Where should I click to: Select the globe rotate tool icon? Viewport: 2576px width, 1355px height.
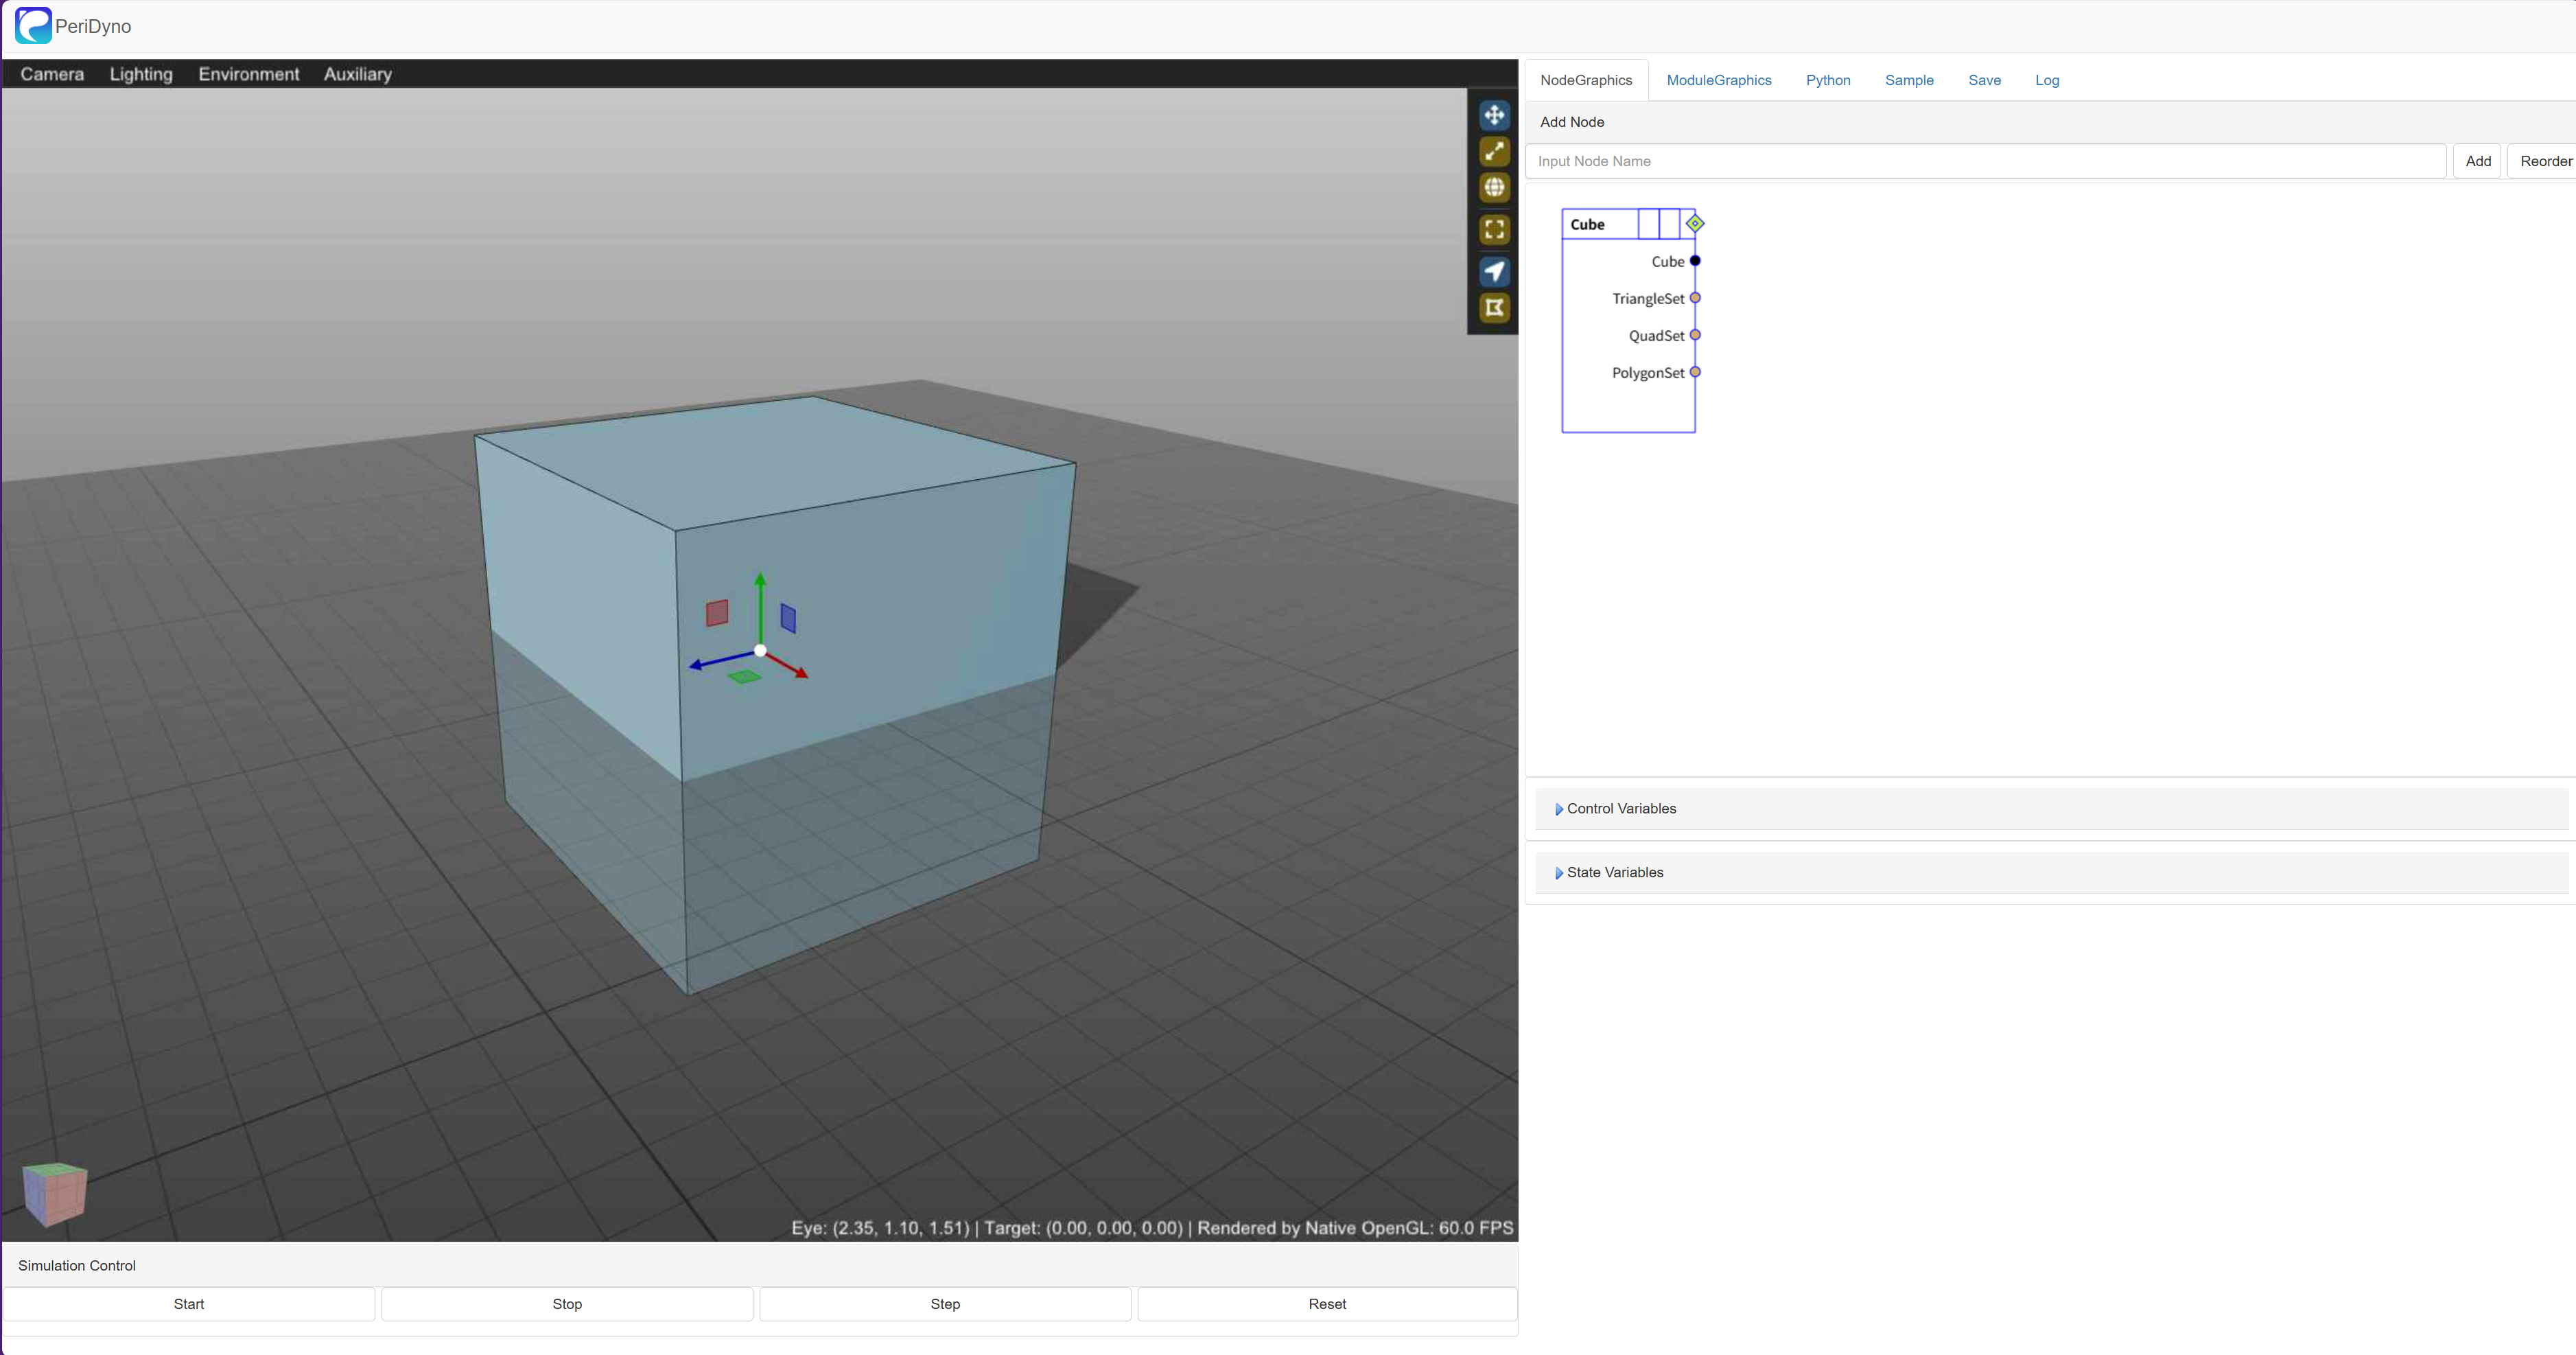(1494, 187)
